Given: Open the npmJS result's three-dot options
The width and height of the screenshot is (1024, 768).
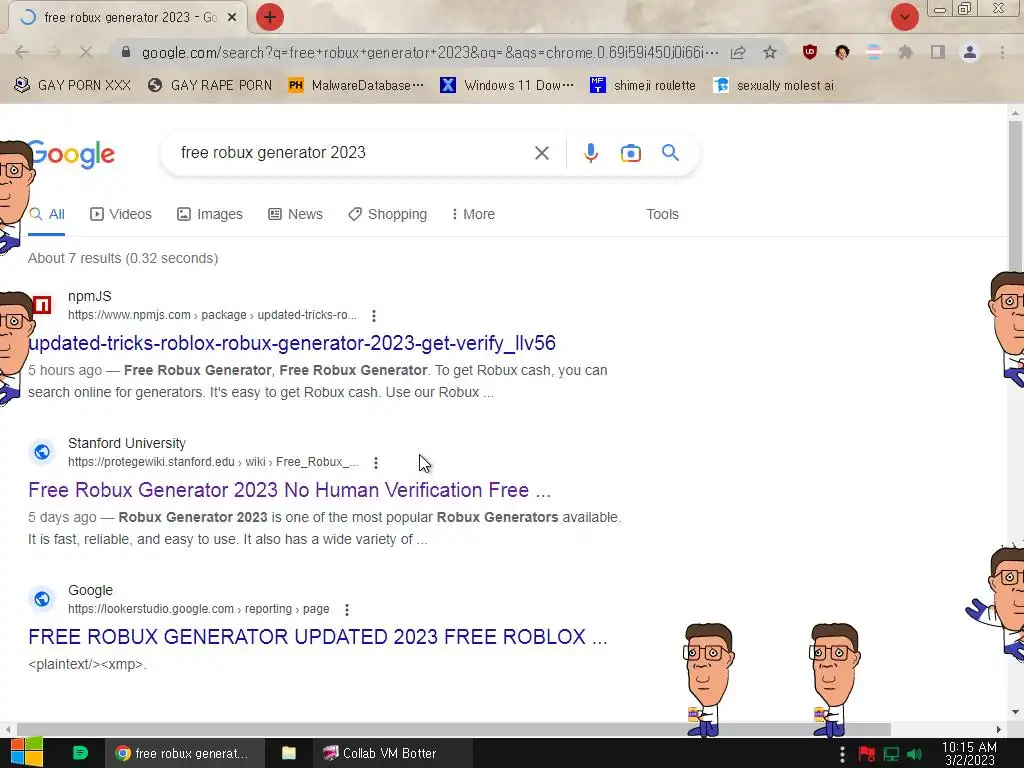Looking at the screenshot, I should 374,316.
